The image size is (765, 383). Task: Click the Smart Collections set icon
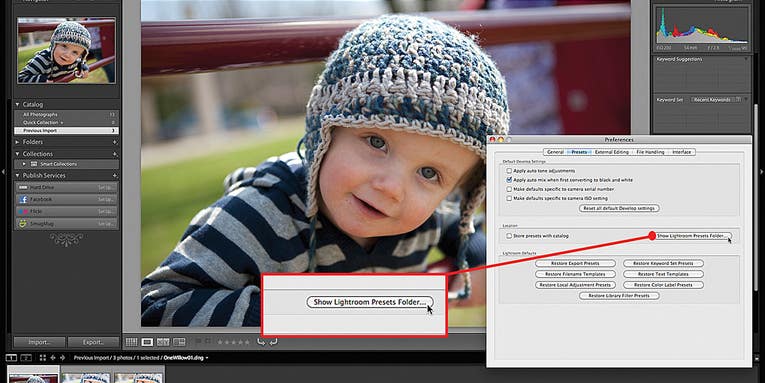pos(35,164)
